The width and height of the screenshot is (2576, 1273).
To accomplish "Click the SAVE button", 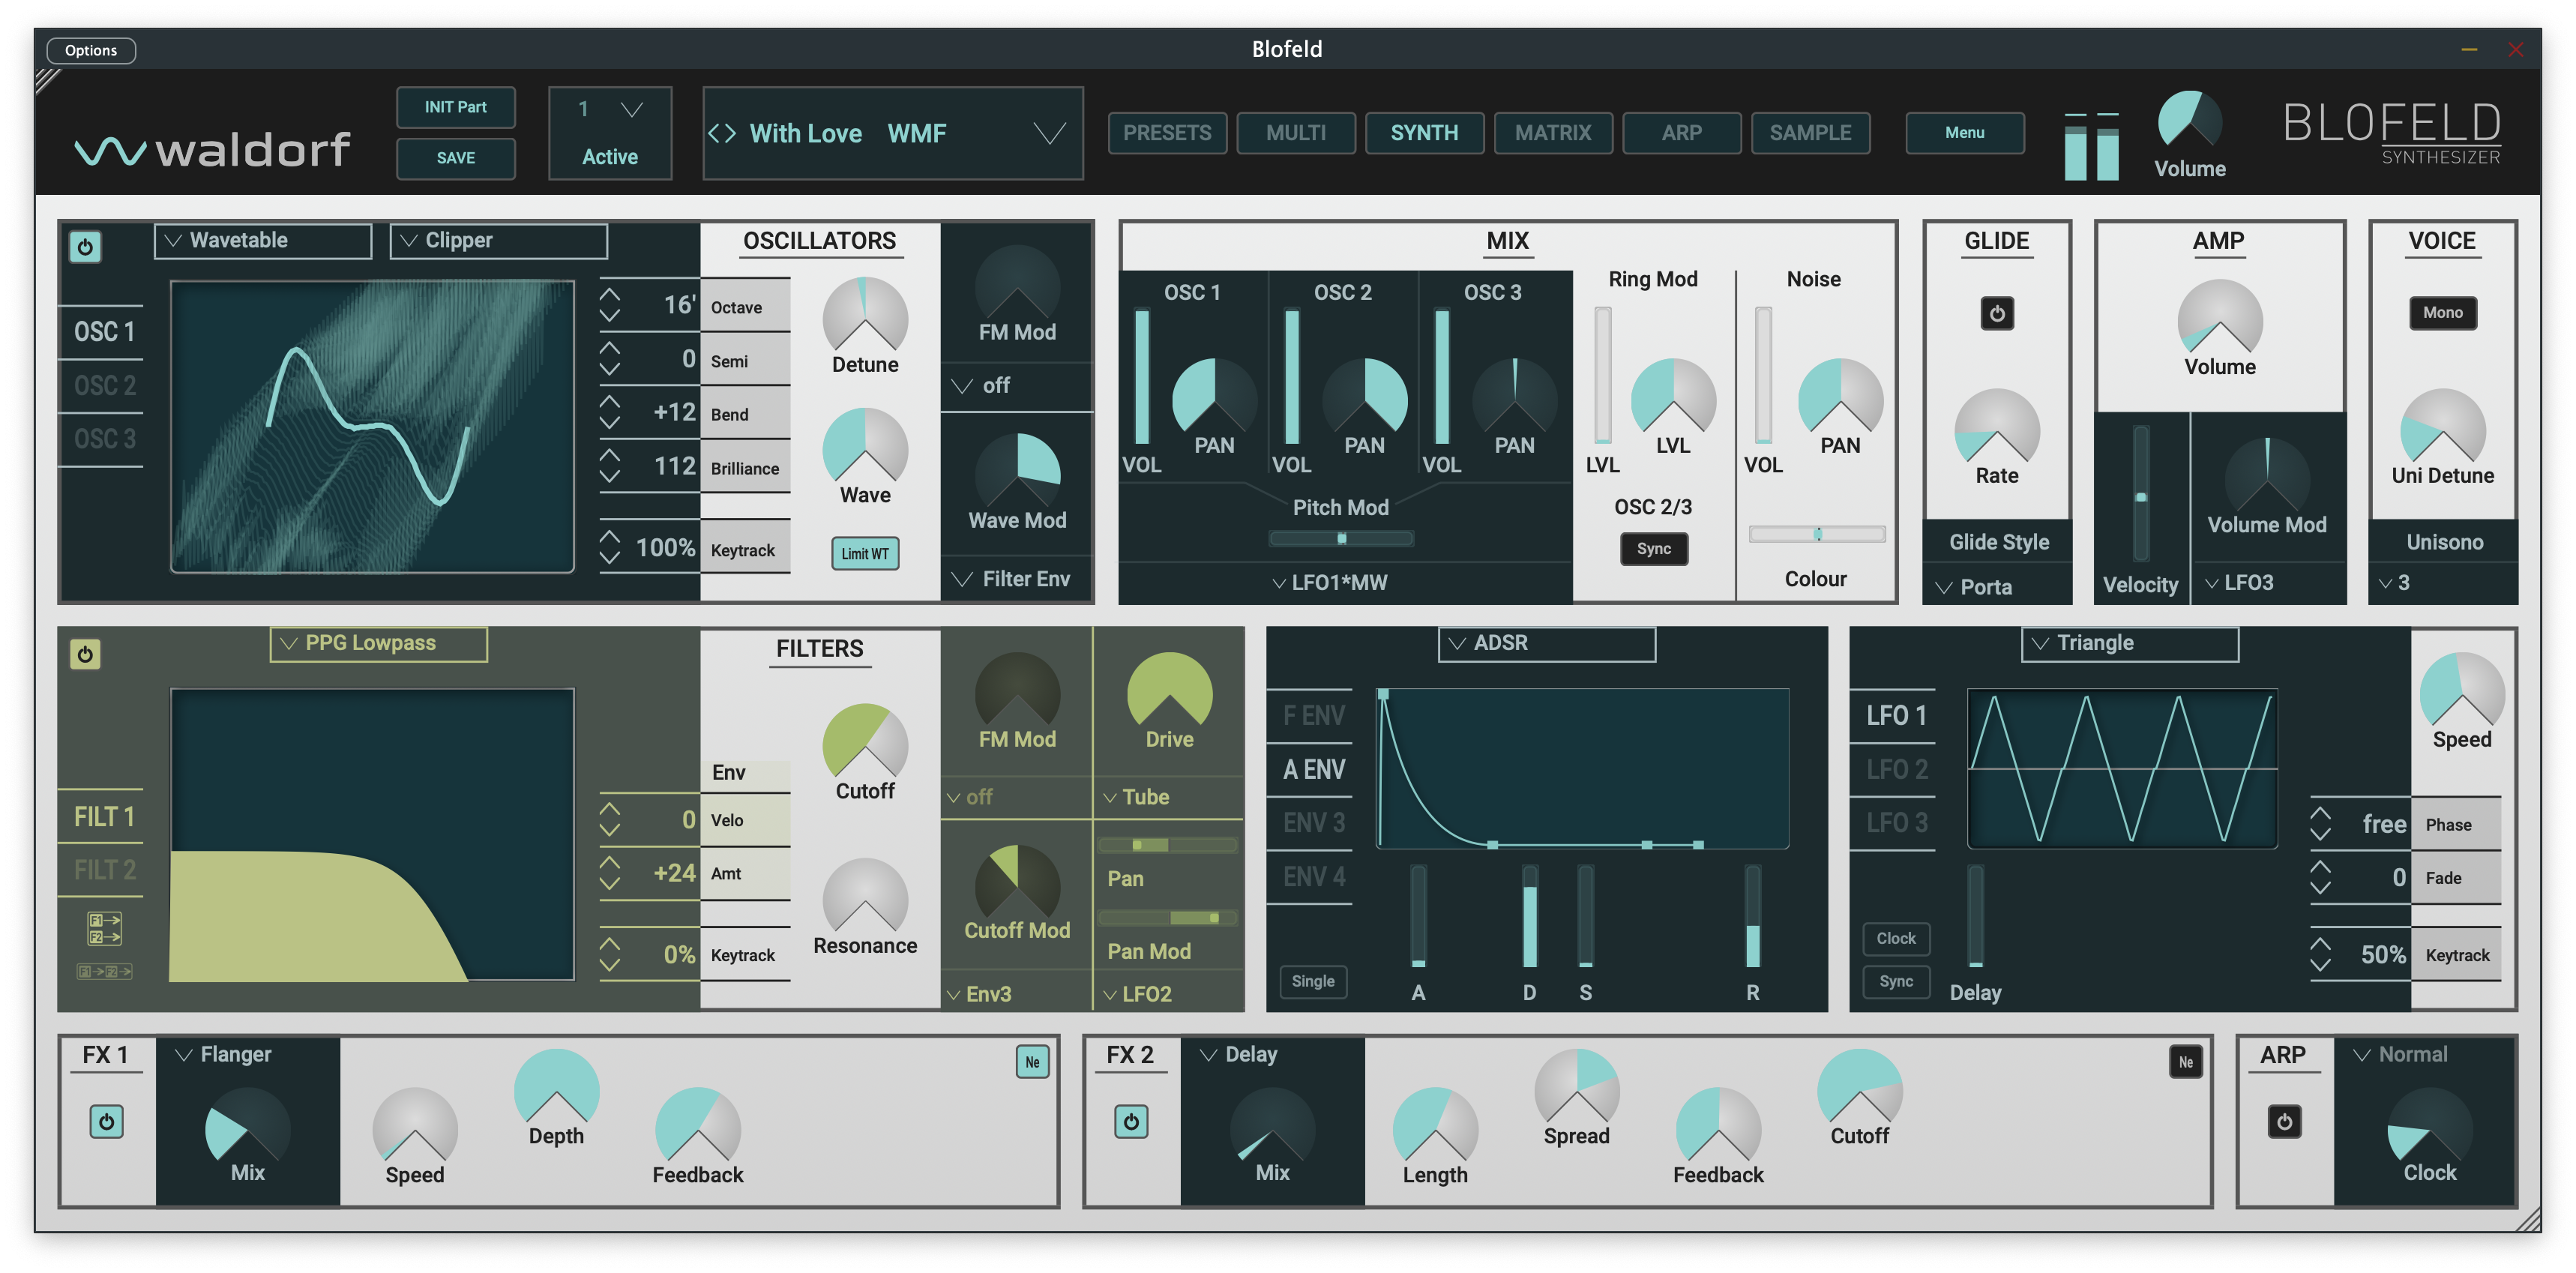I will [455, 157].
